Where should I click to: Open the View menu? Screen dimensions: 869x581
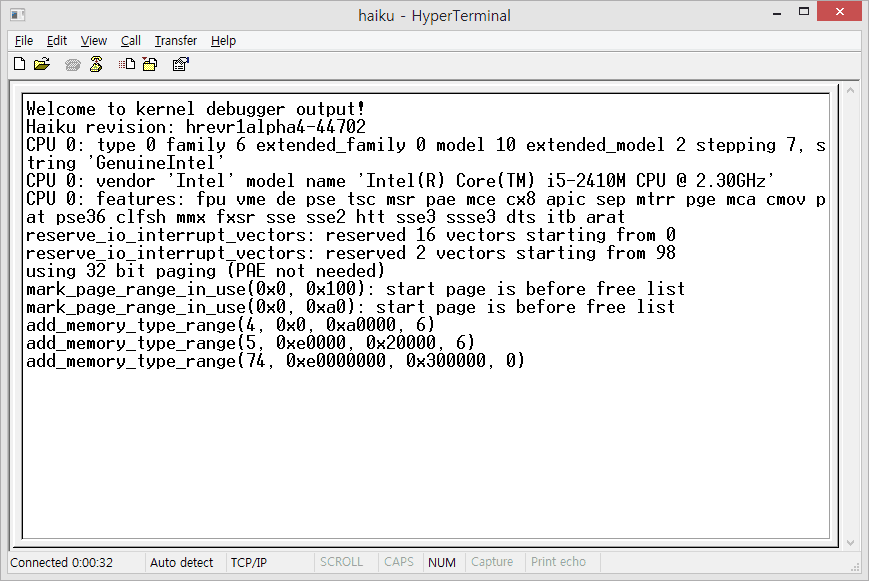tap(94, 41)
